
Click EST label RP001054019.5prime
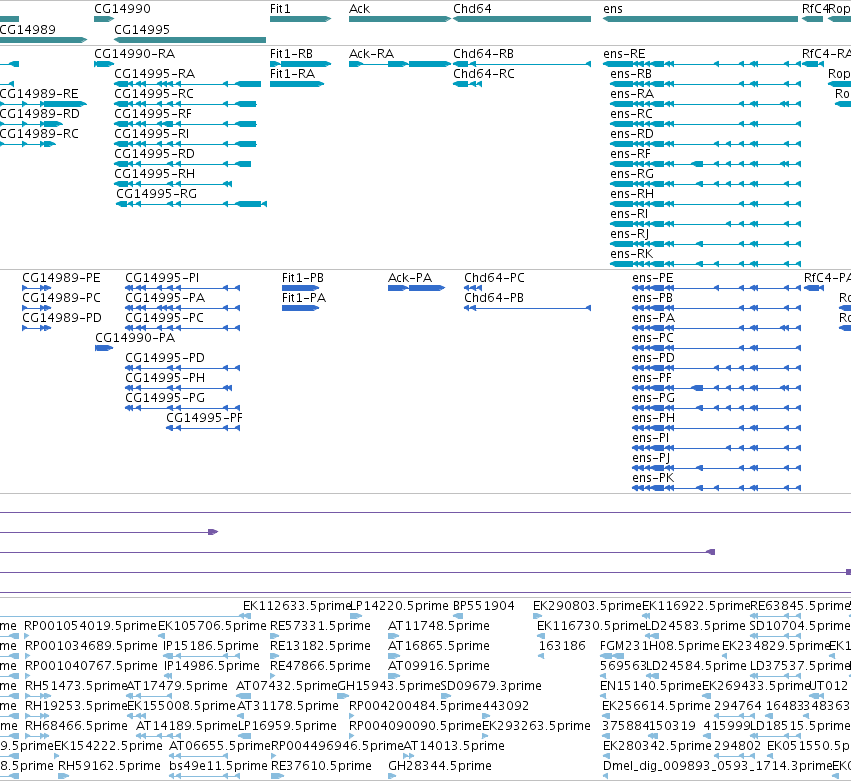pos(91,626)
